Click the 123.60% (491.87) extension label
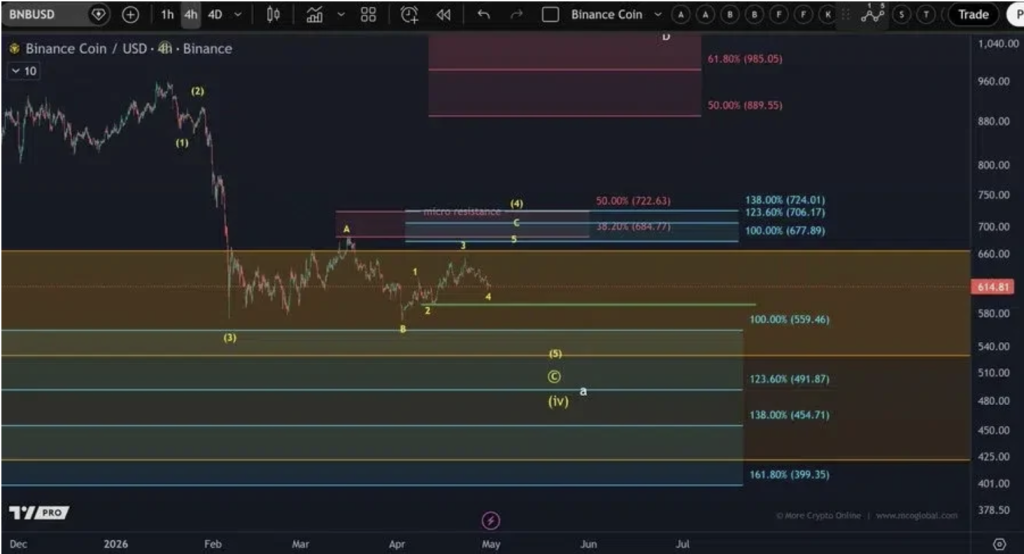This screenshot has height=554, width=1024. [790, 379]
